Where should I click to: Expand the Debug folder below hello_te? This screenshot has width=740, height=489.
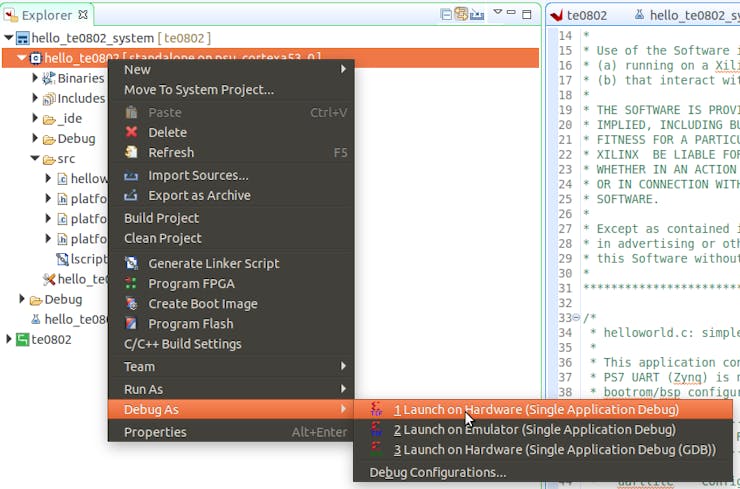(x=21, y=299)
